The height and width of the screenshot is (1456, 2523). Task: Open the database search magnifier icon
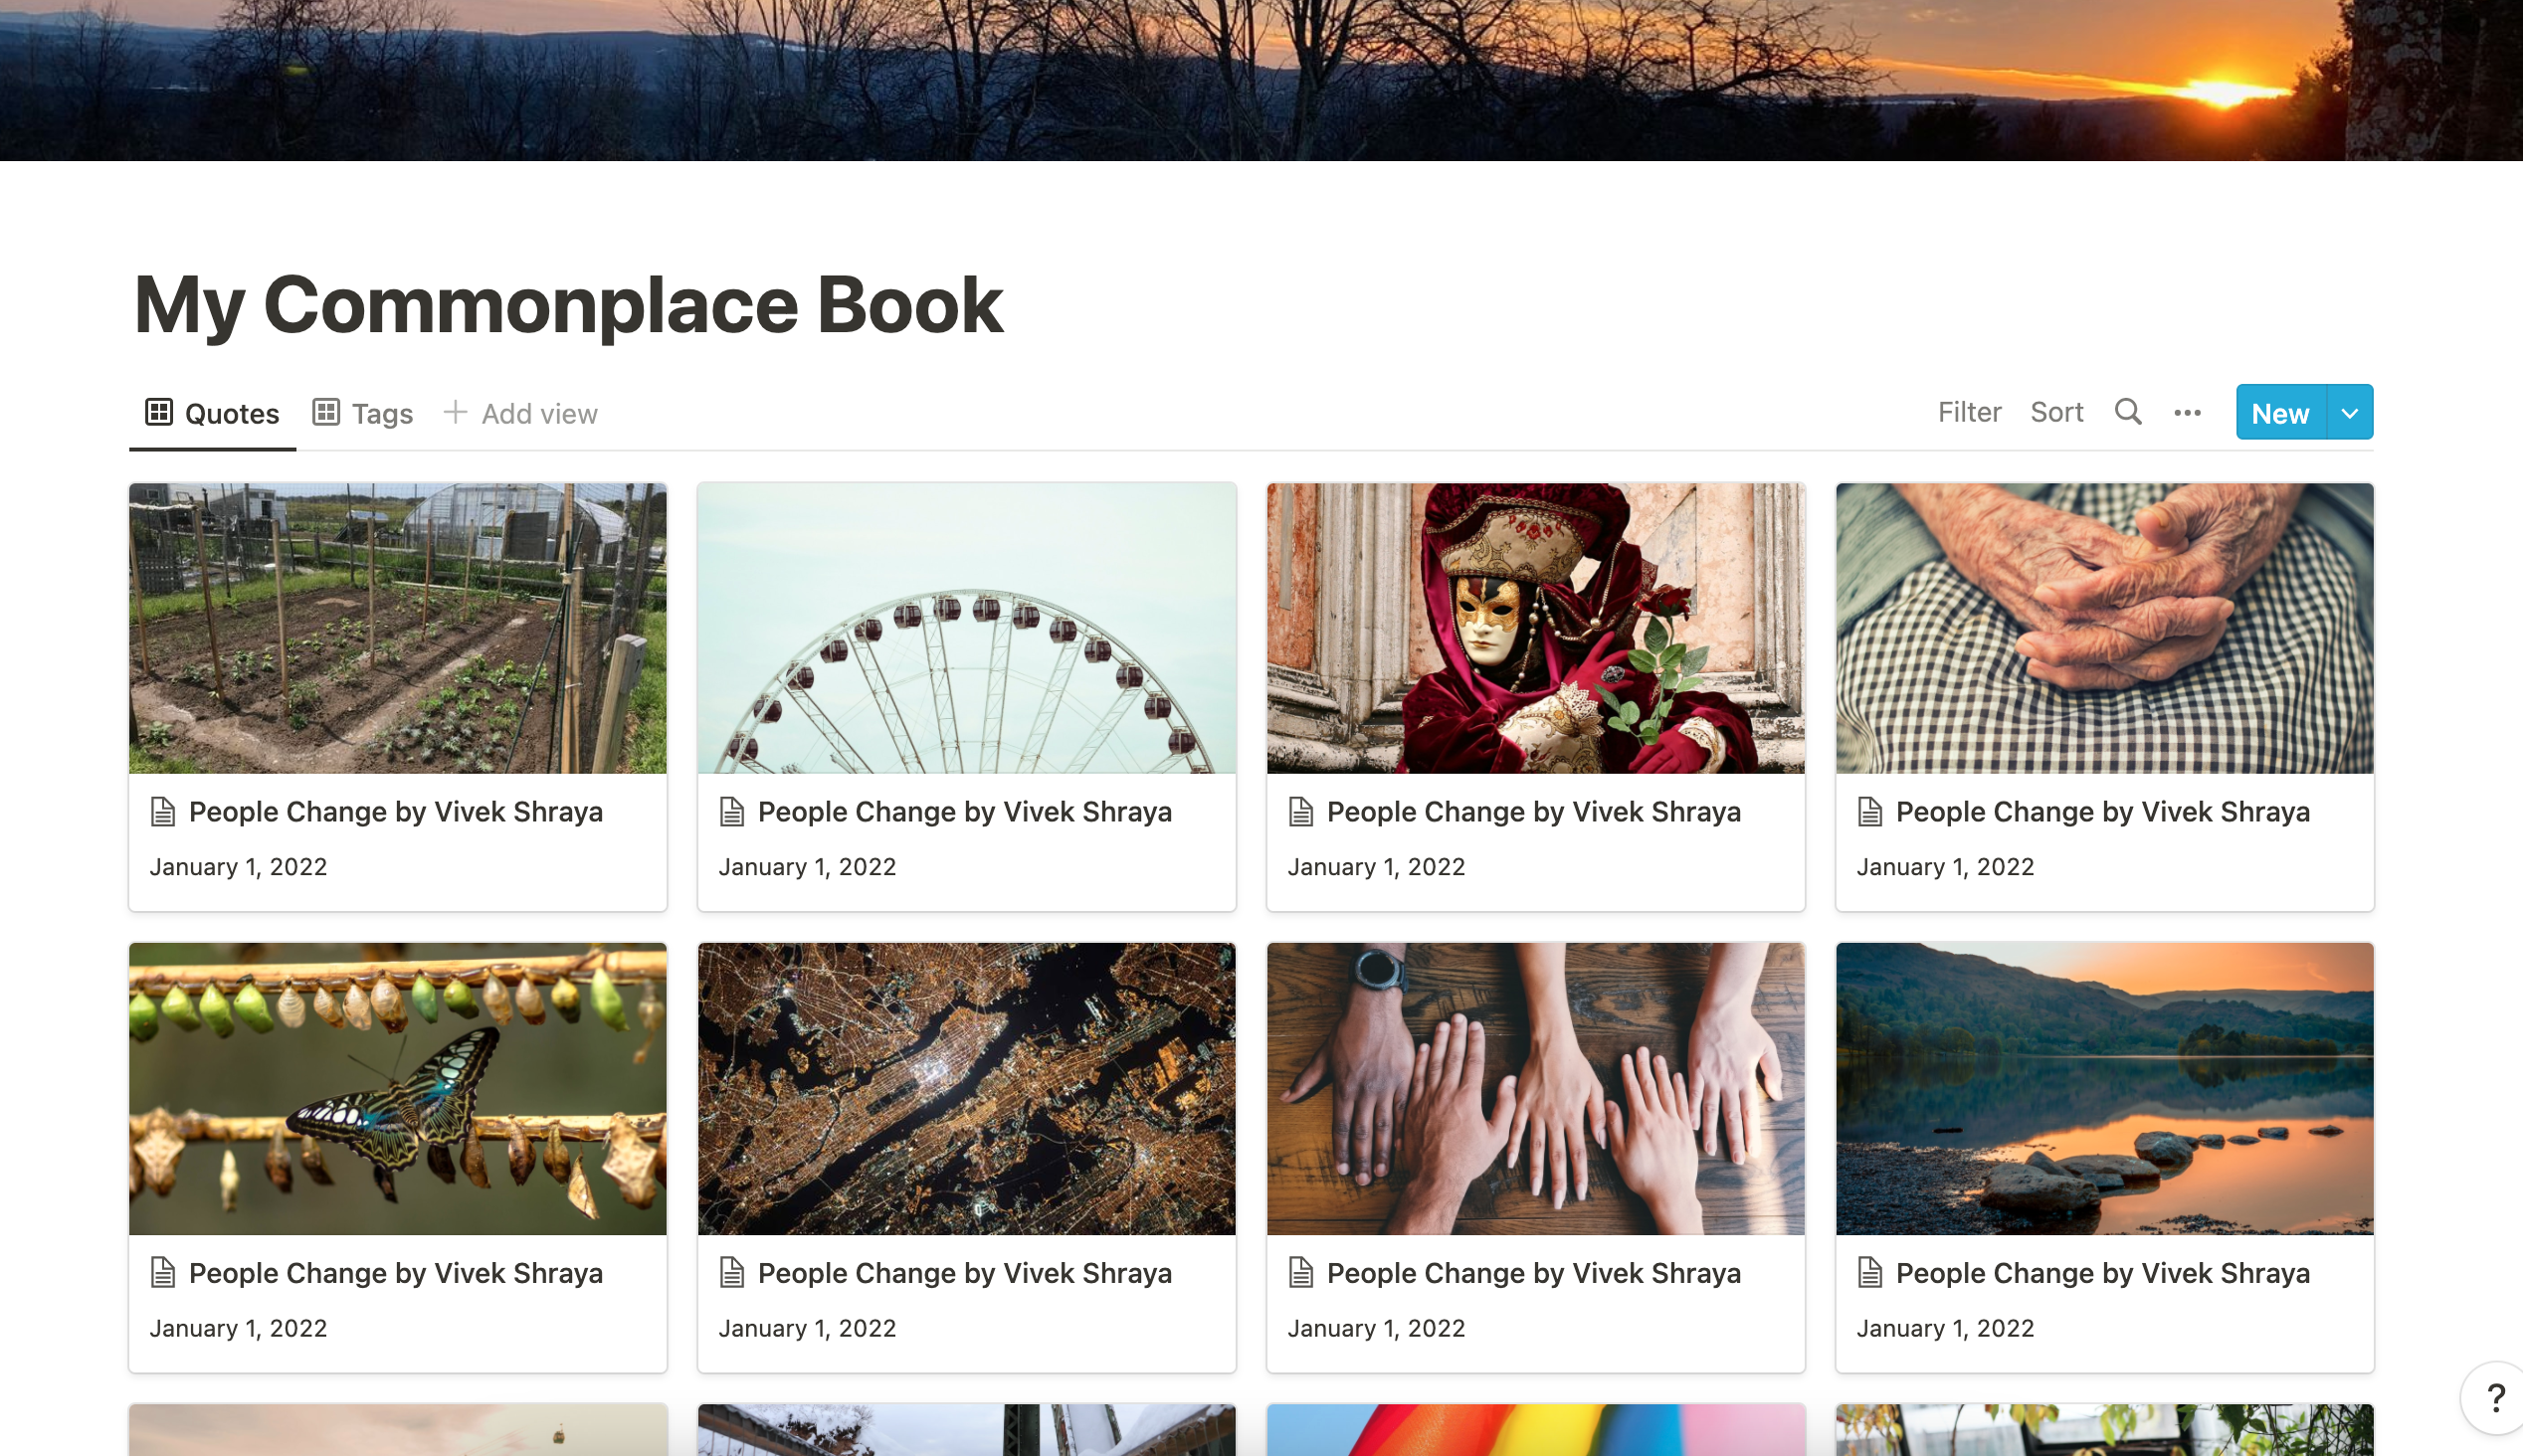coord(2128,412)
